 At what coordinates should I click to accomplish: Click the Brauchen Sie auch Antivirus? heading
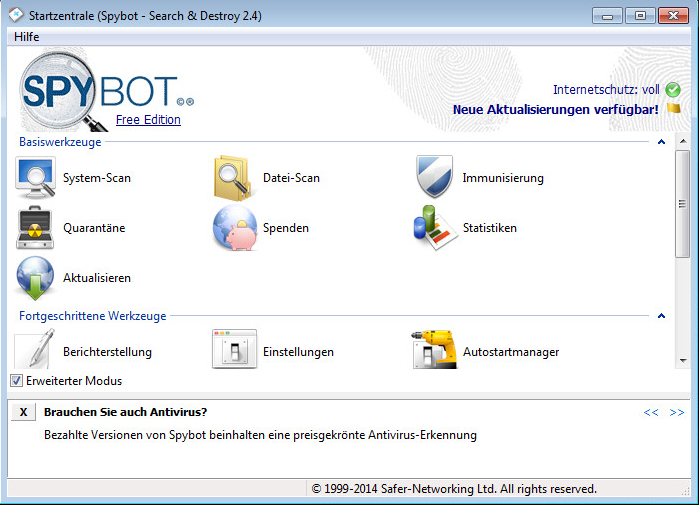click(x=125, y=412)
